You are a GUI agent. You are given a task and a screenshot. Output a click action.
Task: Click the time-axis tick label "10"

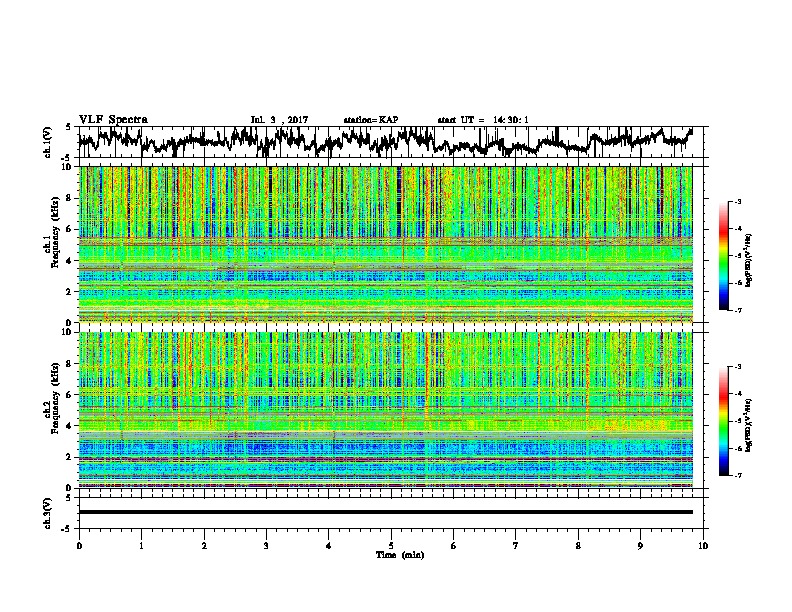tap(703, 545)
